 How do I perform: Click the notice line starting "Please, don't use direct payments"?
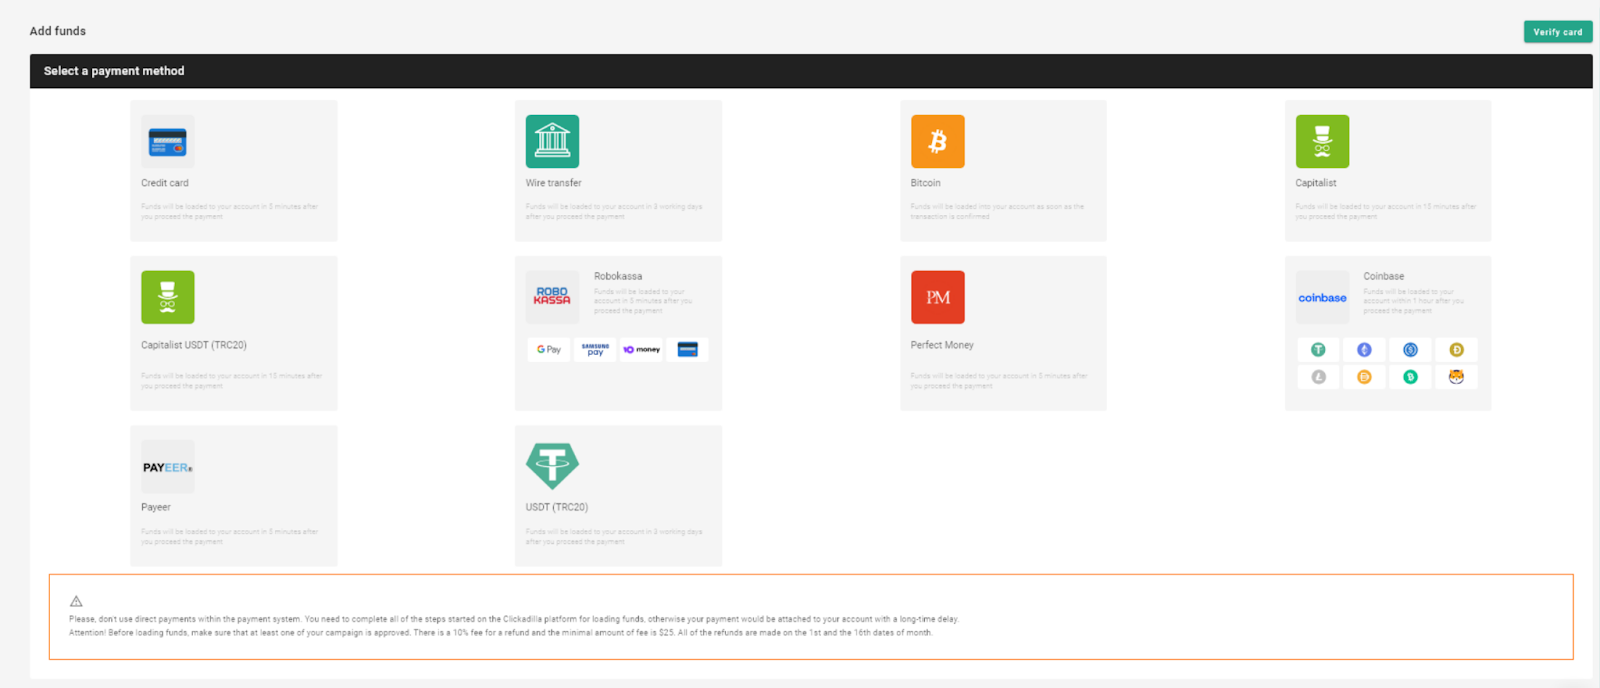pyautogui.click(x=514, y=619)
